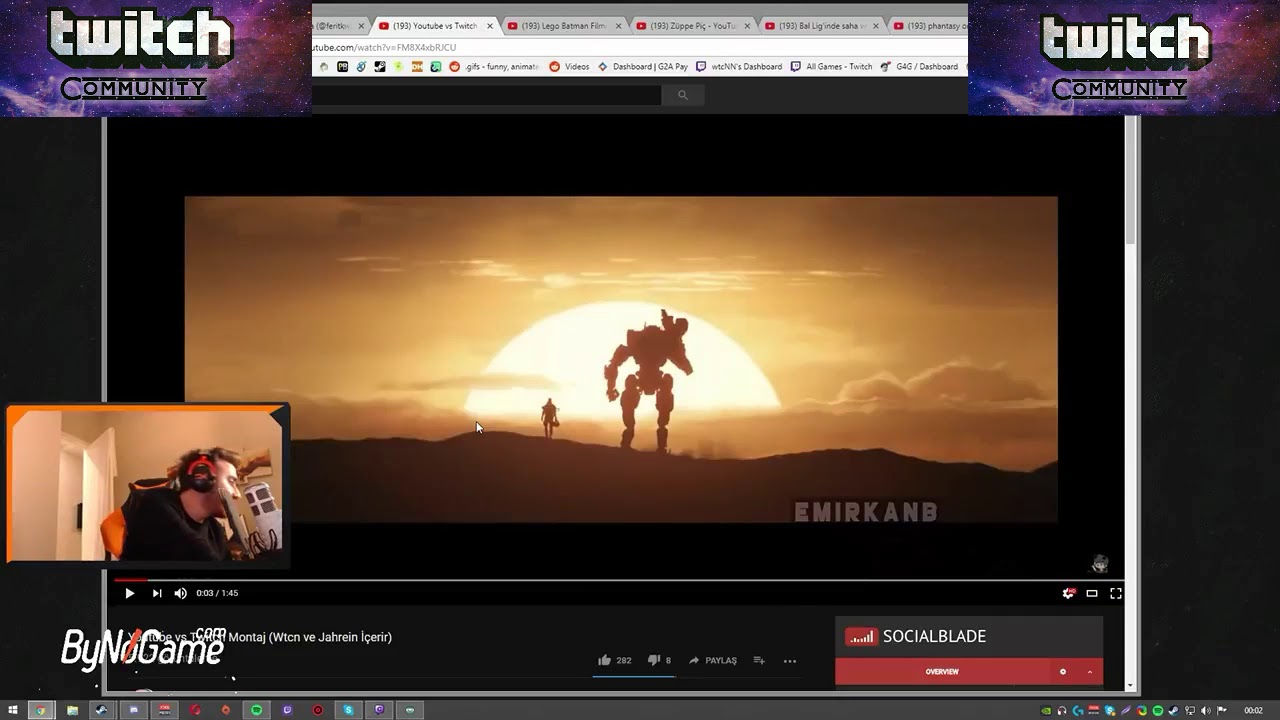The height and width of the screenshot is (720, 1280).
Task: Click the system tray volume speaker
Action: coord(1206,711)
